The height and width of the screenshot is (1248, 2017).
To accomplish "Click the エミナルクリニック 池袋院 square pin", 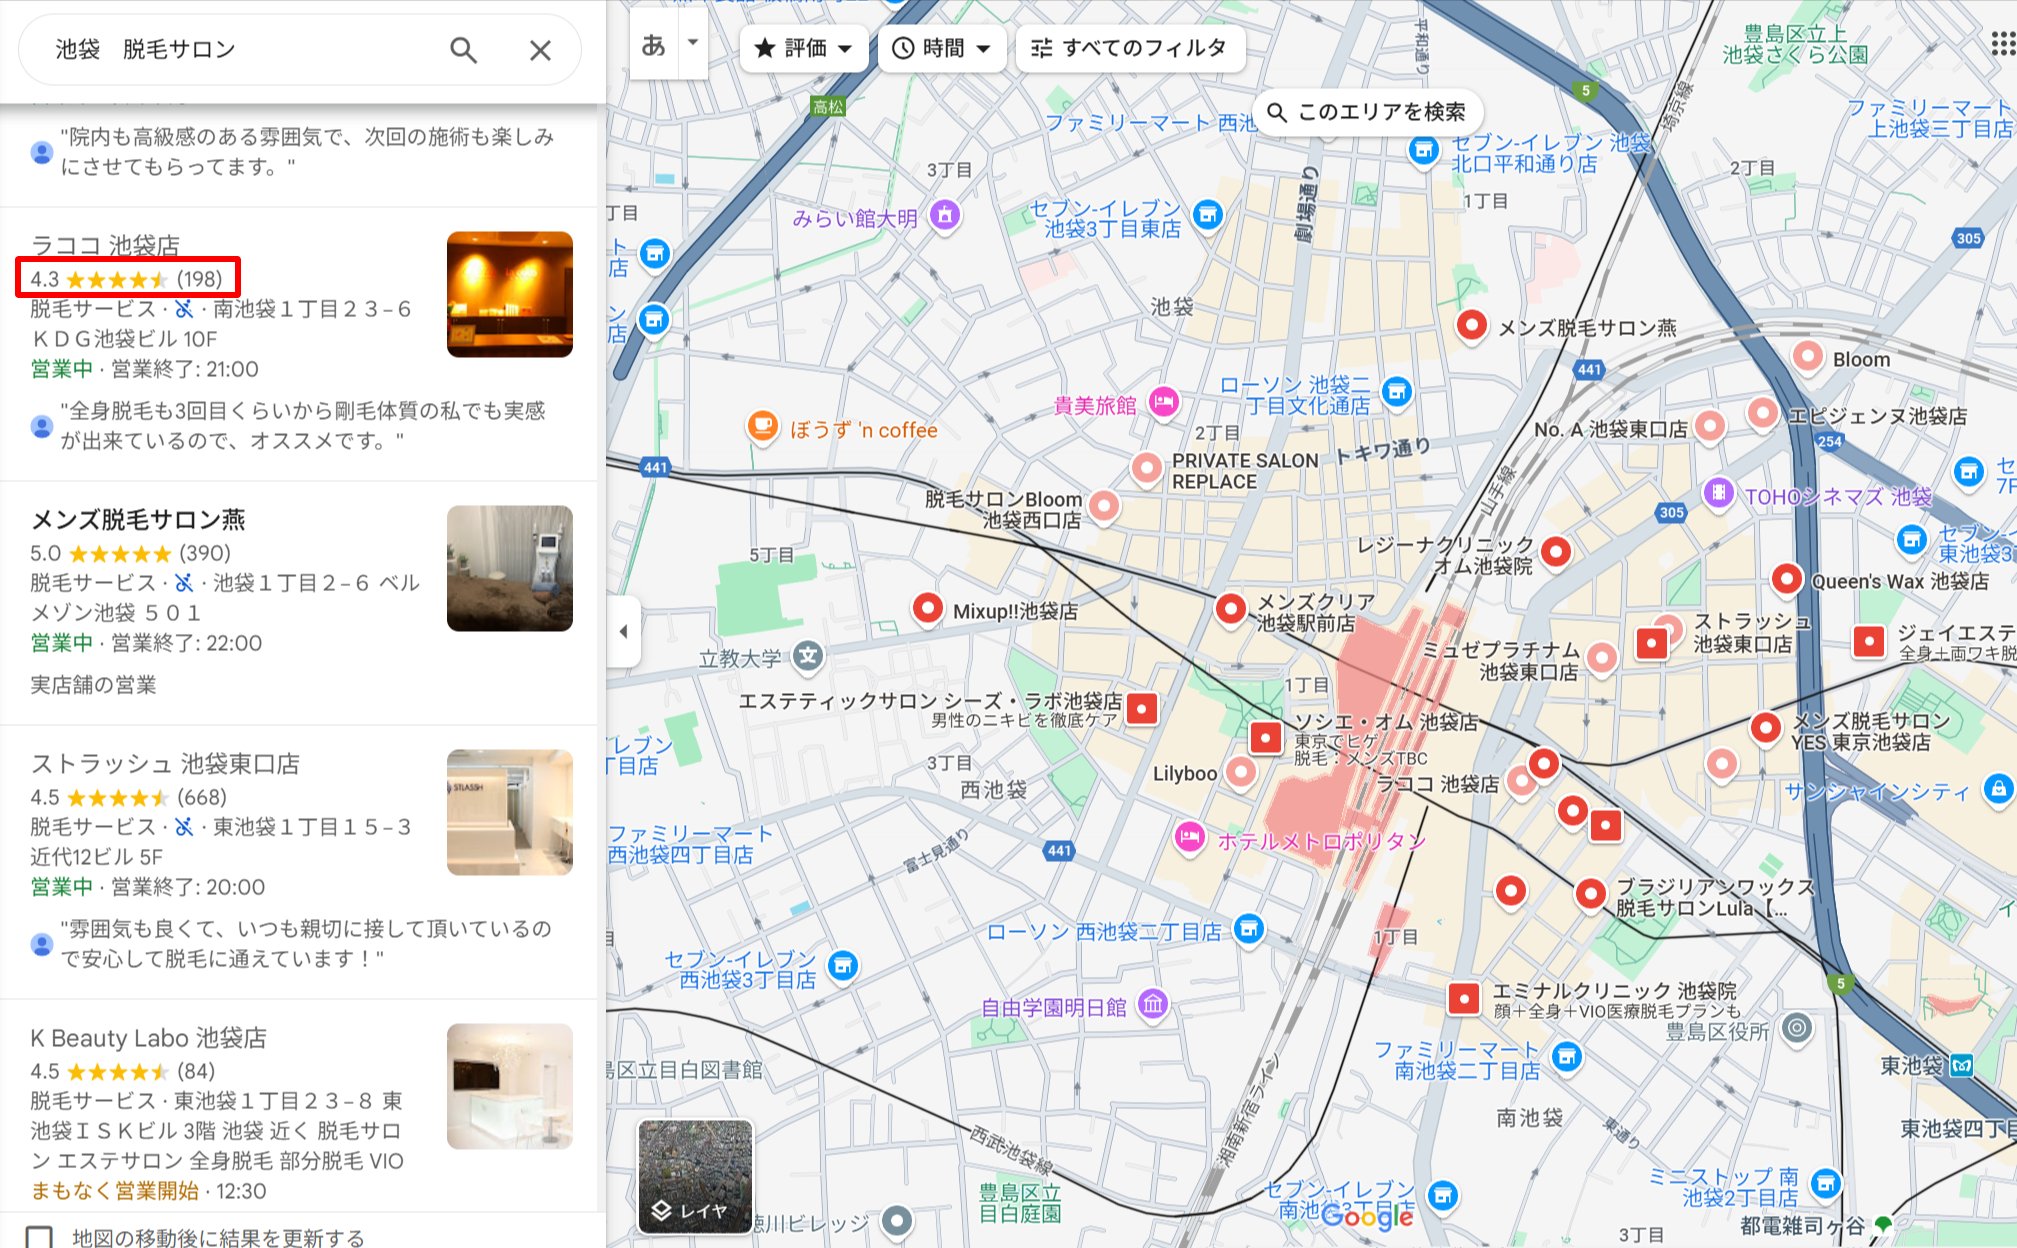I will (1464, 998).
